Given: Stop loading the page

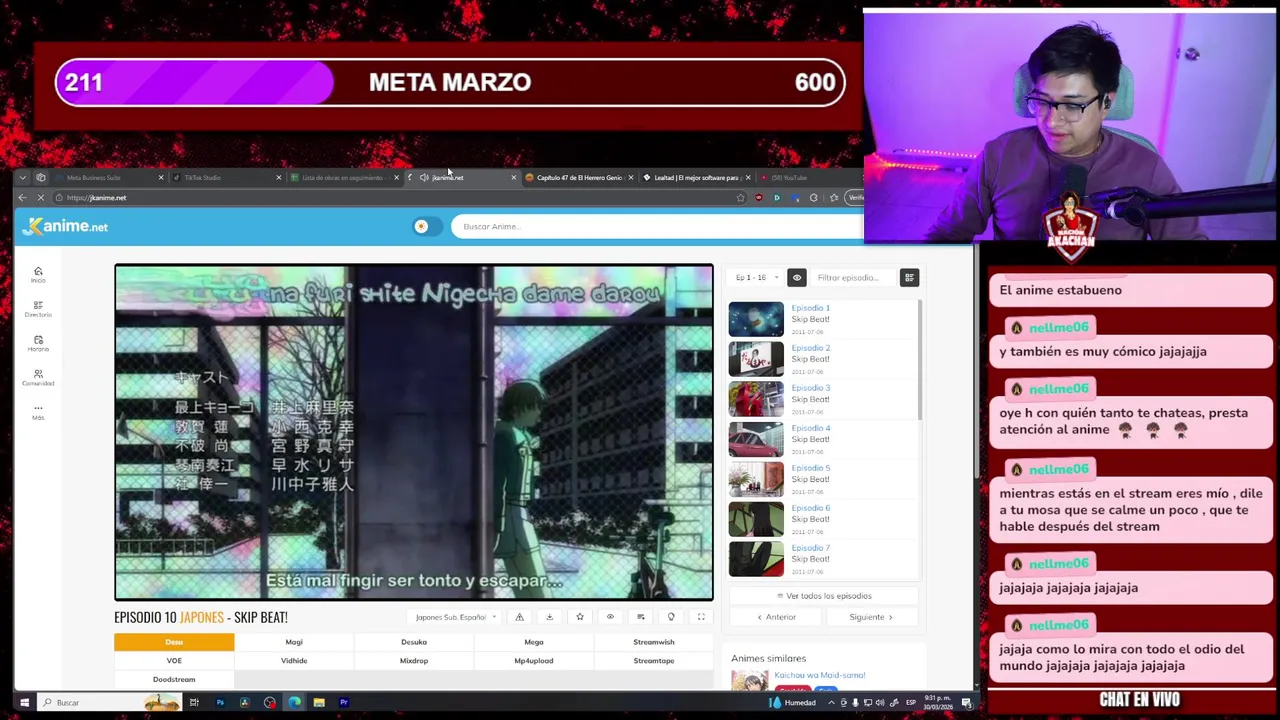Looking at the screenshot, I should (x=40, y=197).
